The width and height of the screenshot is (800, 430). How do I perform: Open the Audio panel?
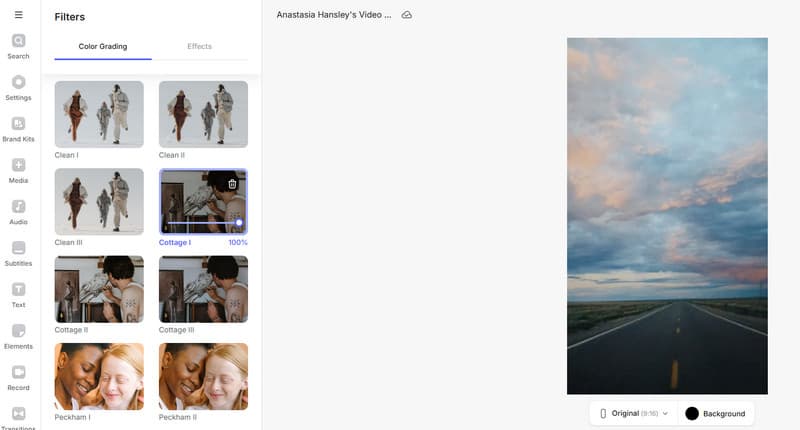coord(18,211)
